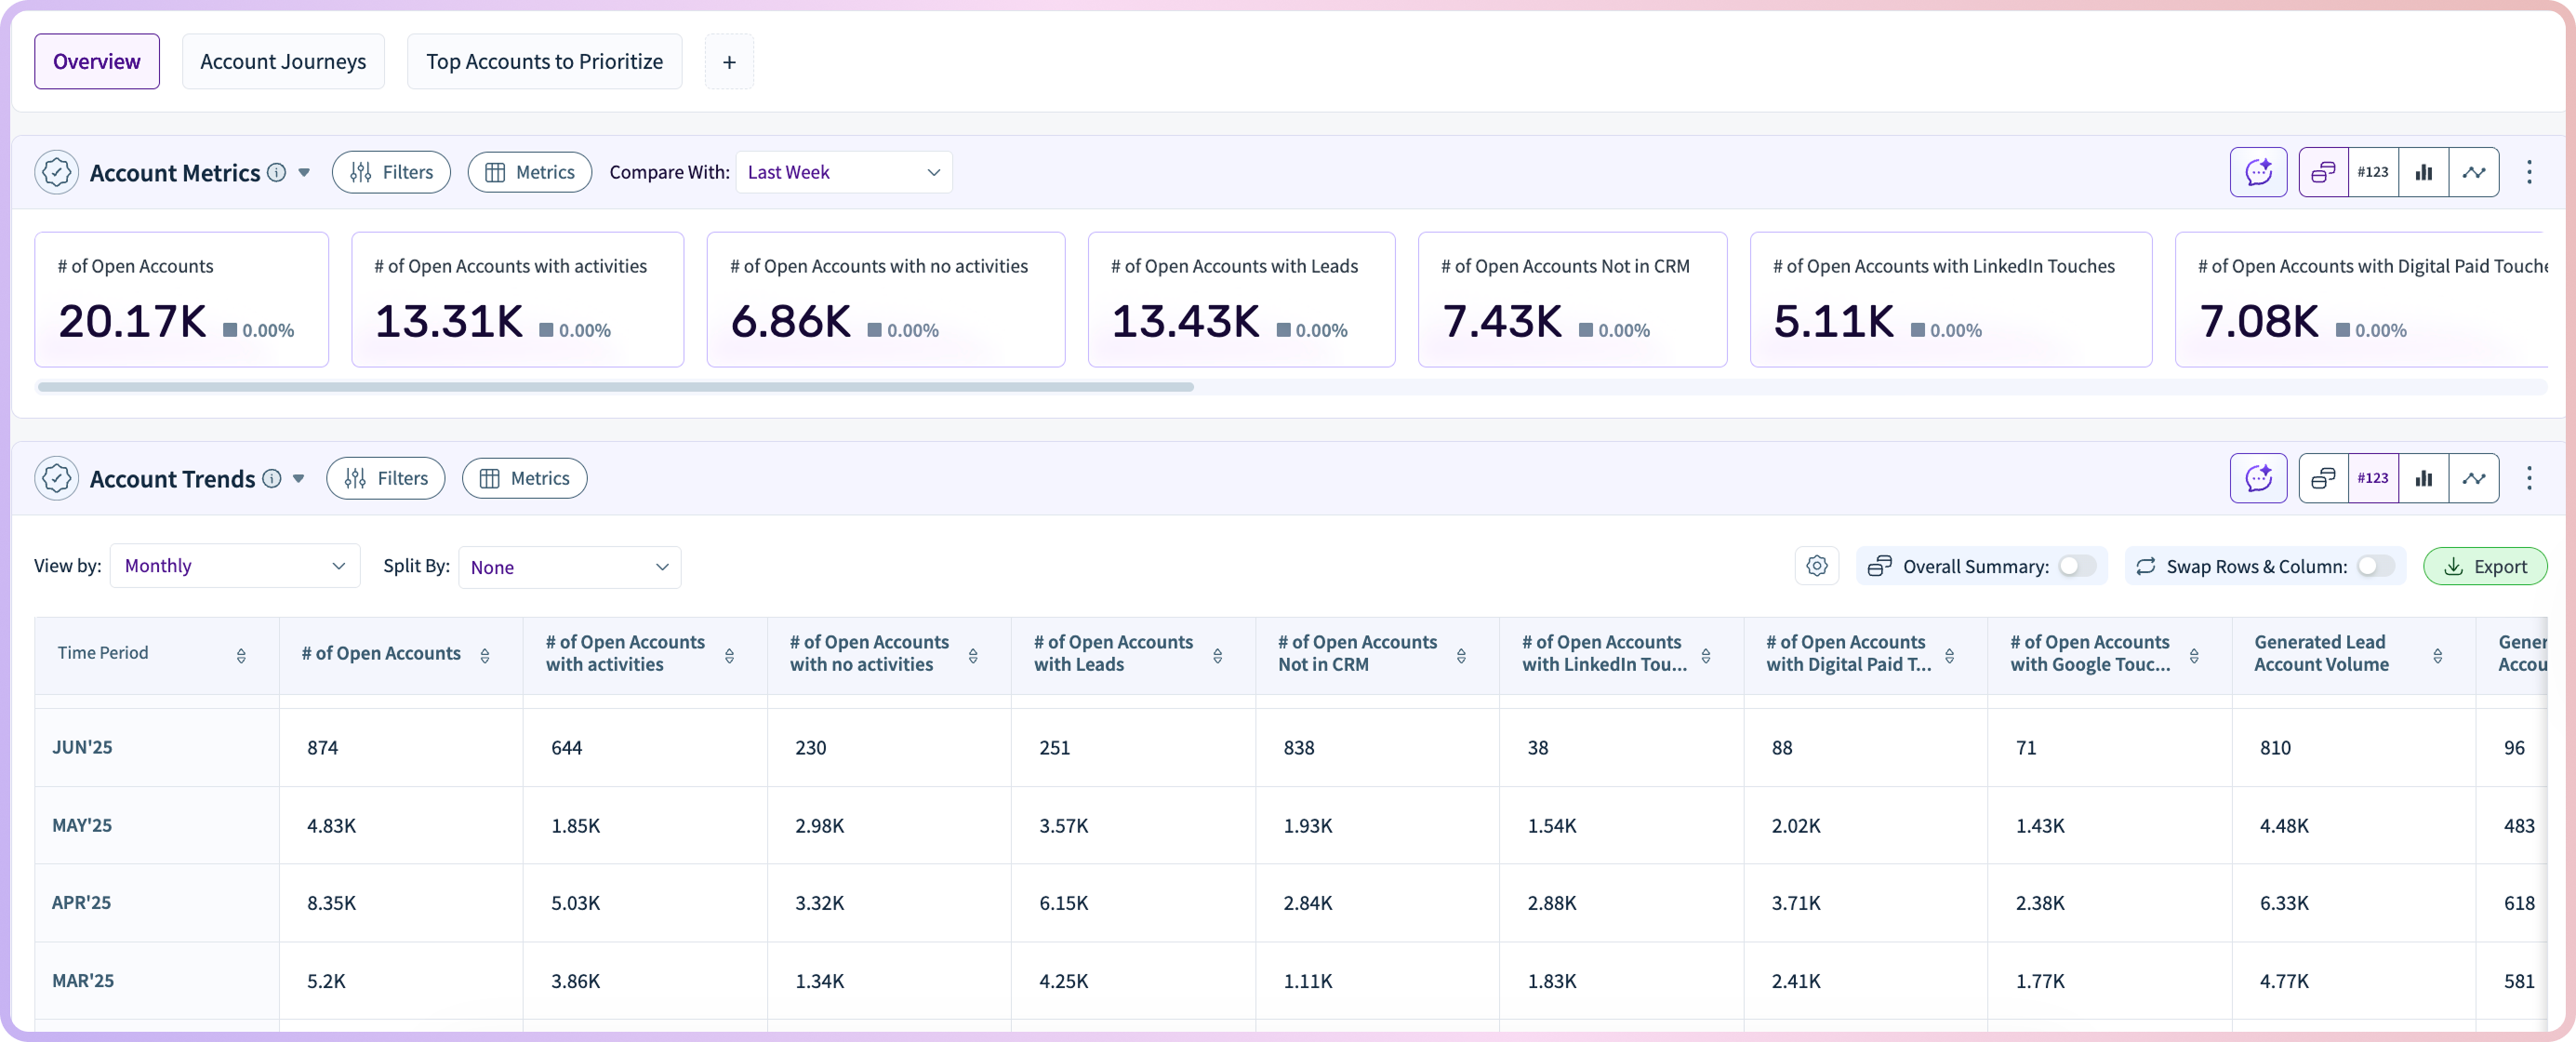This screenshot has width=2576, height=1042.
Task: Switch to the Account Journeys tab
Action: [283, 62]
